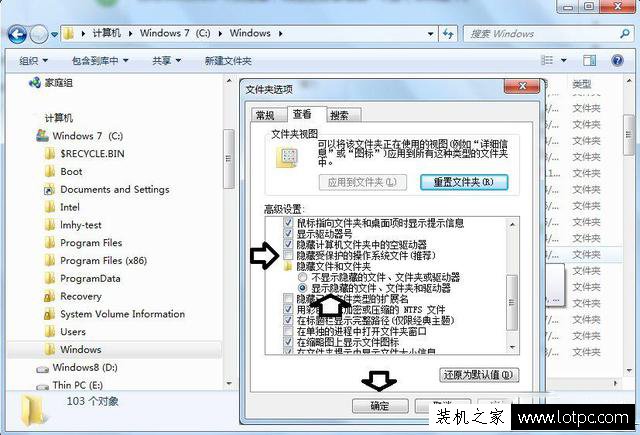Select 不显示隐藏的文件、文件夹或驱动器 radio
This screenshot has height=435, width=640.
tap(302, 277)
